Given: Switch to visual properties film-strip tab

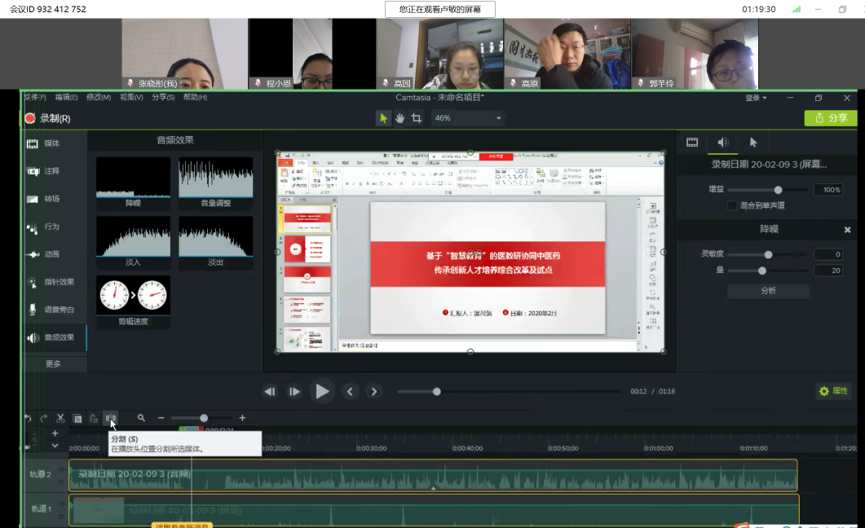Looking at the screenshot, I should tap(692, 142).
